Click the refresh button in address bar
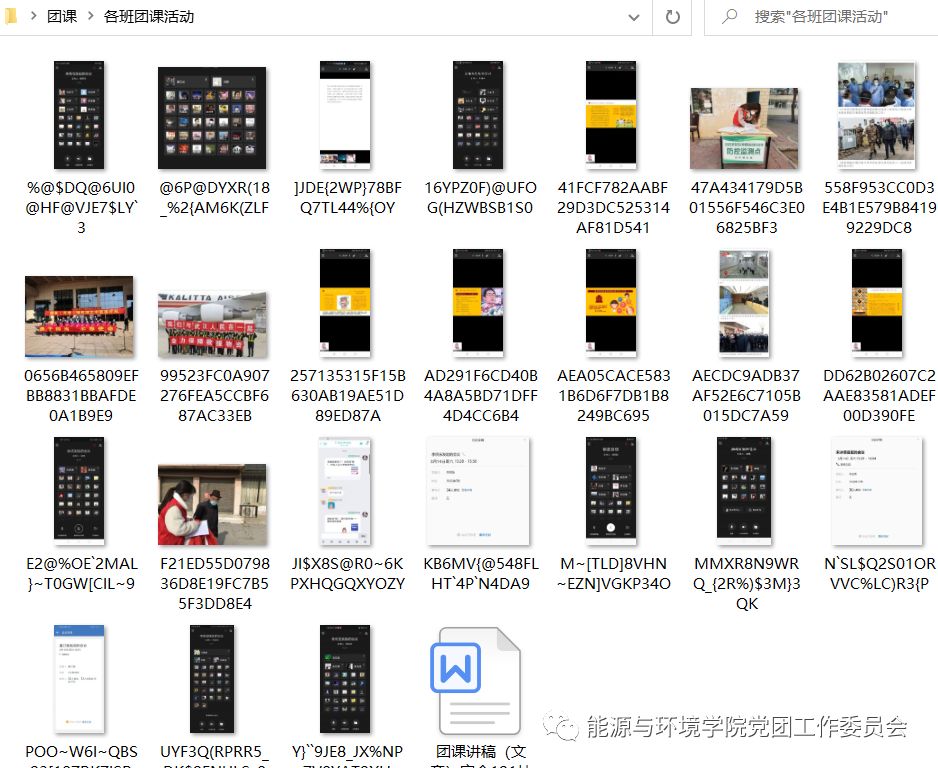The width and height of the screenshot is (938, 768). 672,17
